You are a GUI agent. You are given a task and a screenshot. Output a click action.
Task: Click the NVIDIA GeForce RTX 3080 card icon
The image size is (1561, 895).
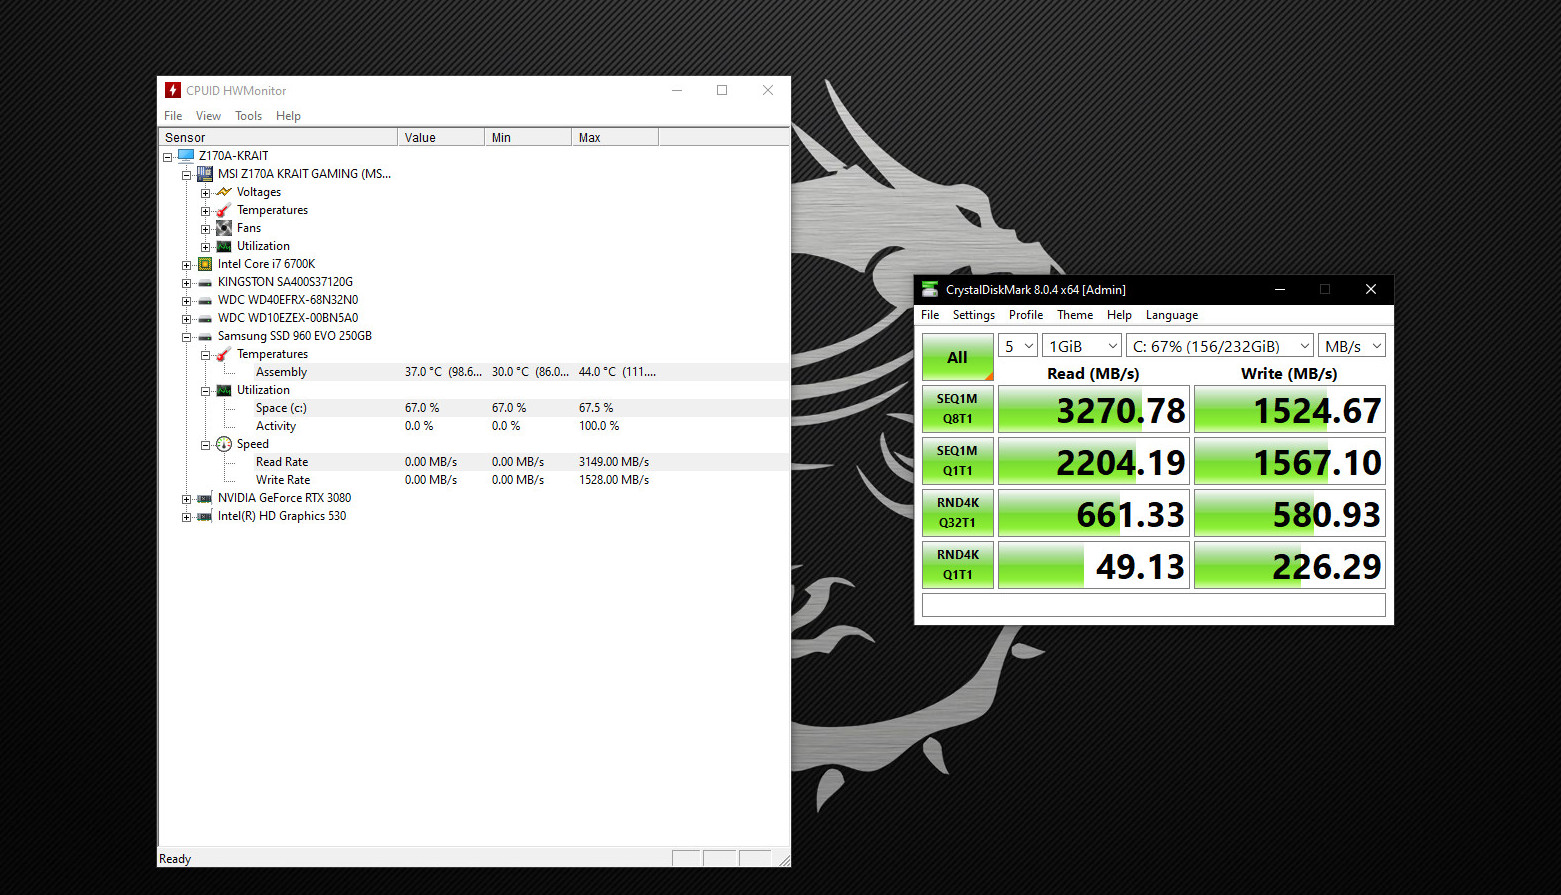205,498
